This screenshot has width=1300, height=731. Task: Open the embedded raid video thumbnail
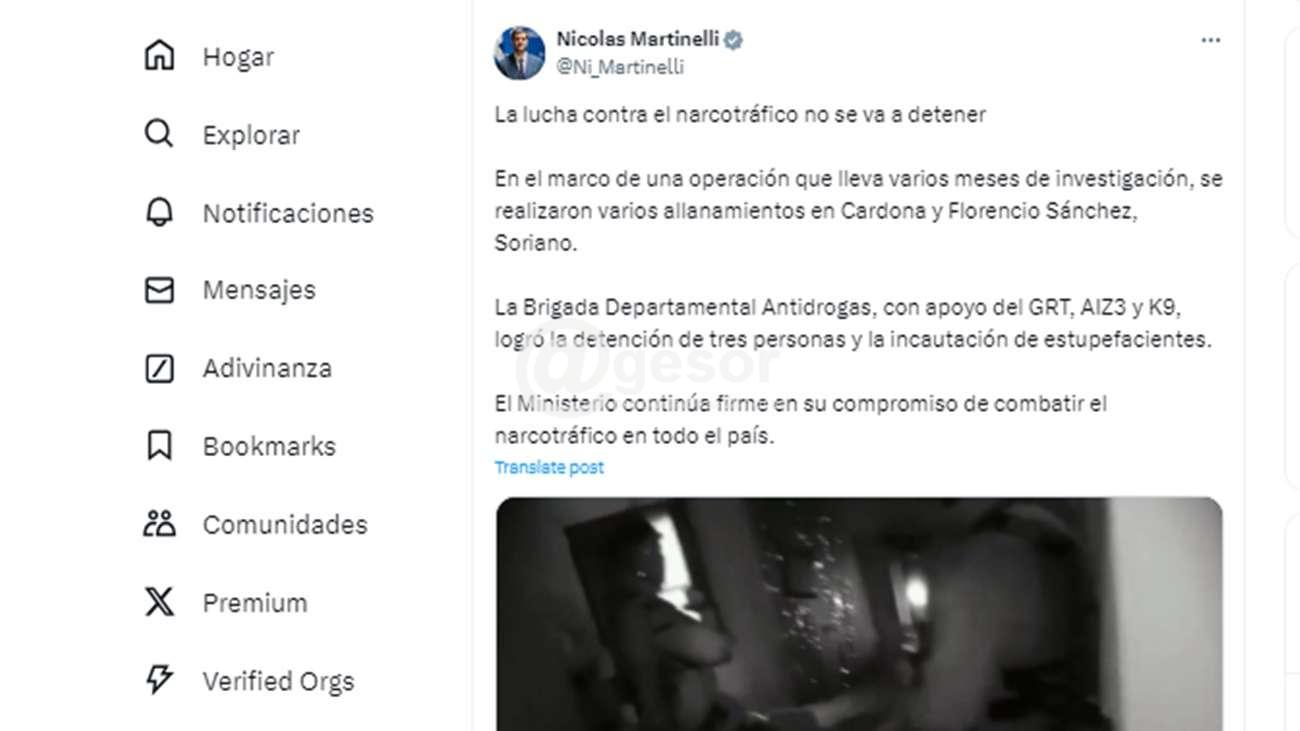point(859,613)
